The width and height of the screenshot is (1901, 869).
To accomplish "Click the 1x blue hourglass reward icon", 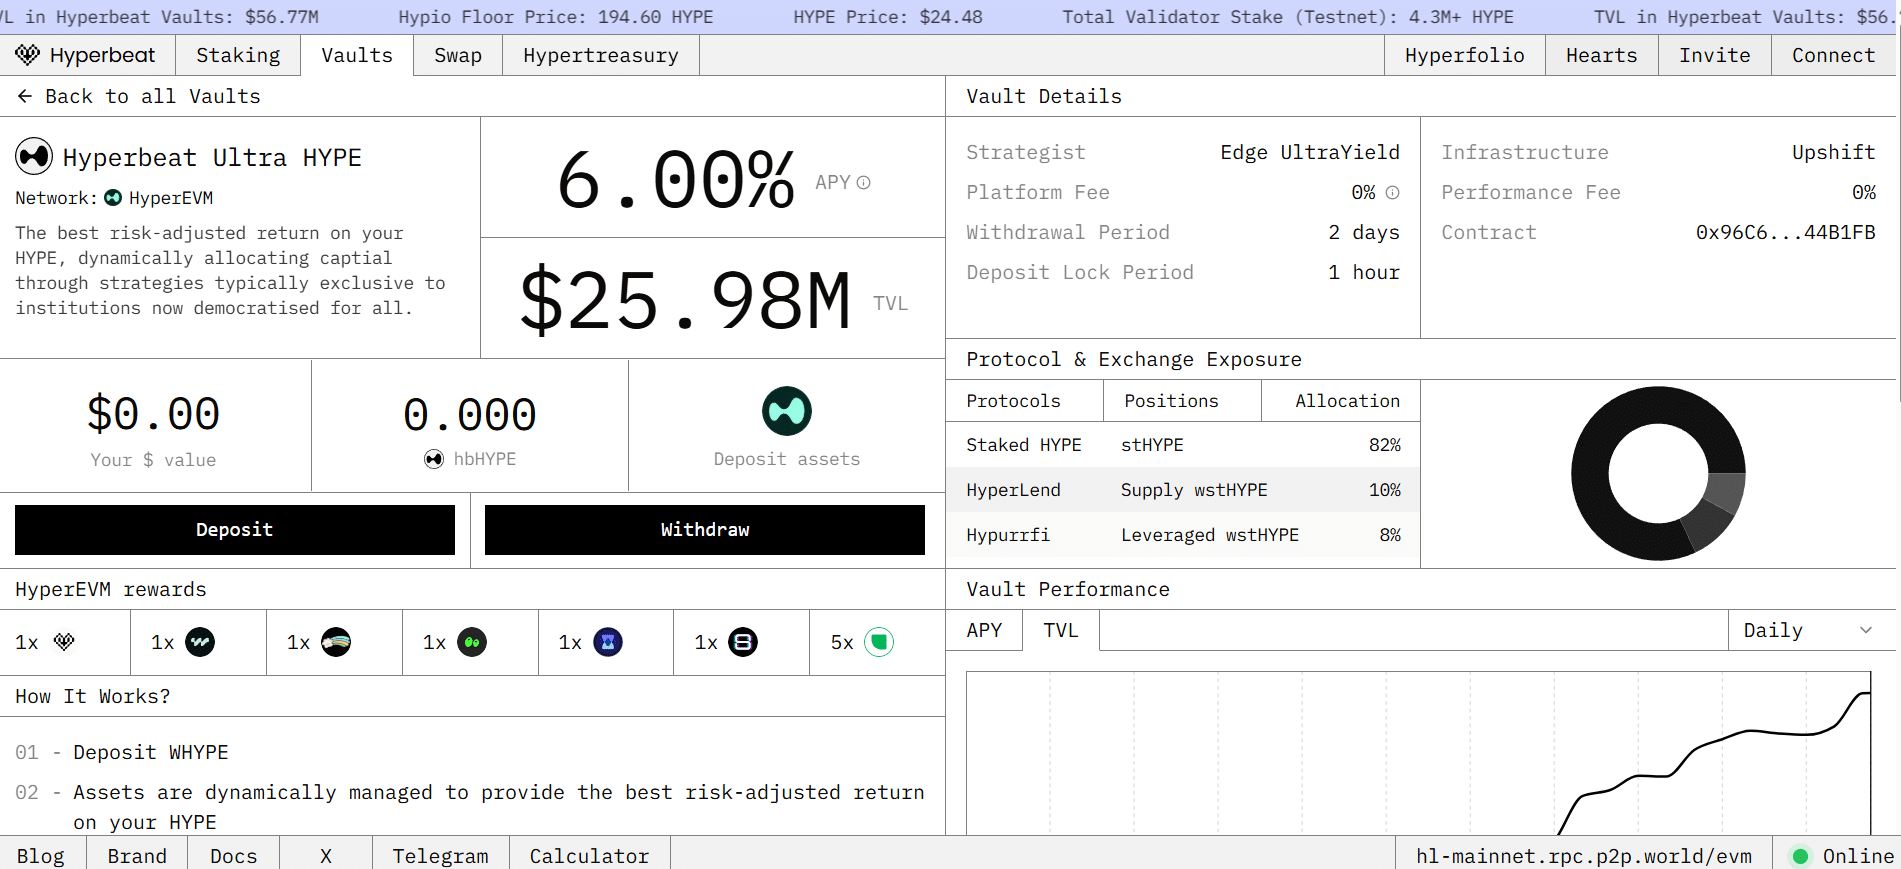I will coord(608,642).
